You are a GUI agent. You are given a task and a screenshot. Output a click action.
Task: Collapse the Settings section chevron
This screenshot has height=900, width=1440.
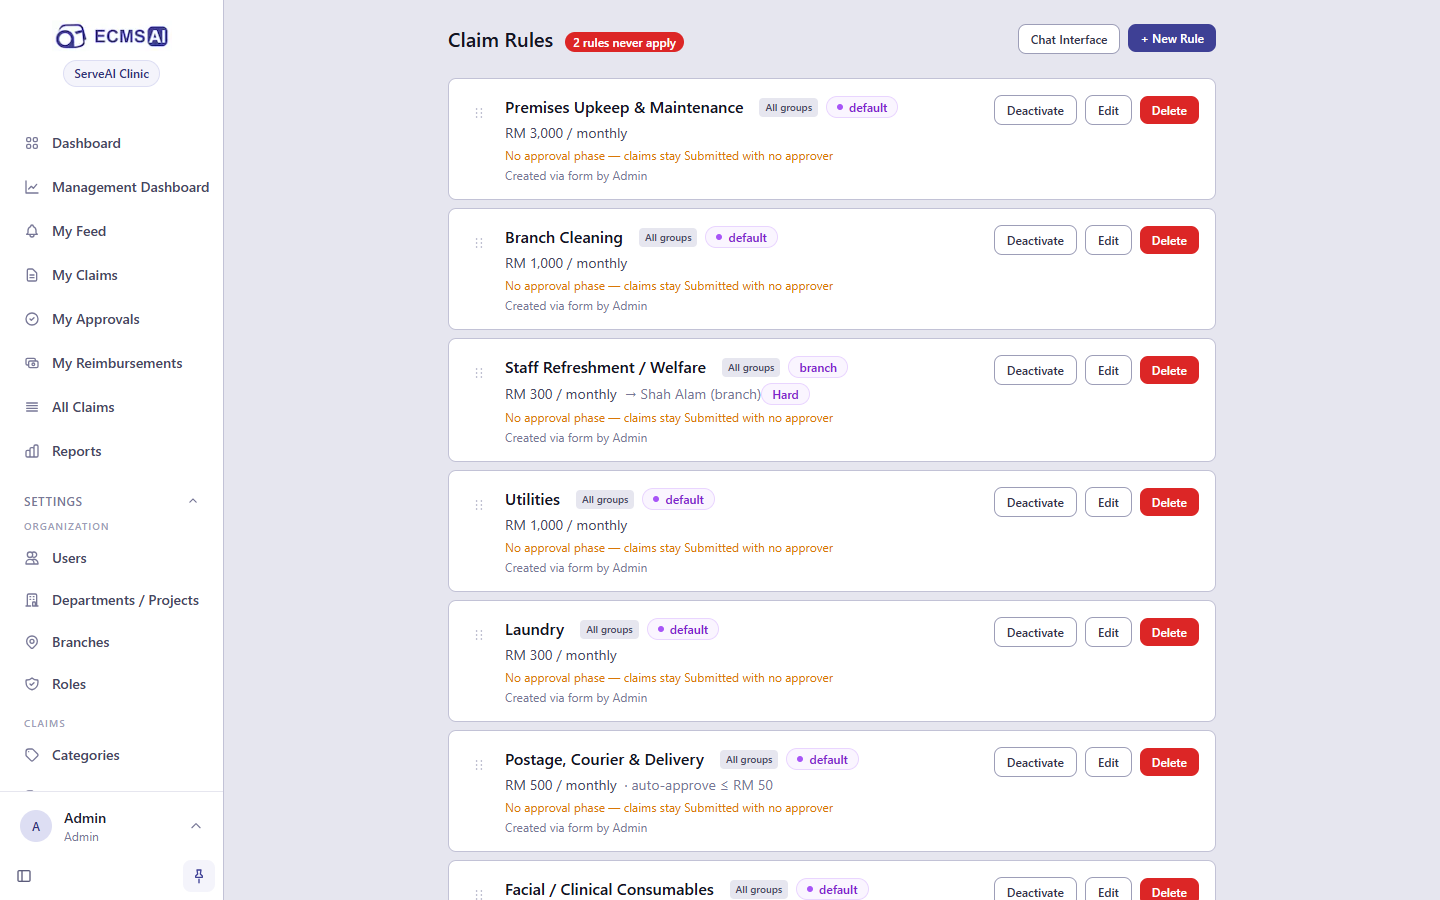tap(193, 501)
